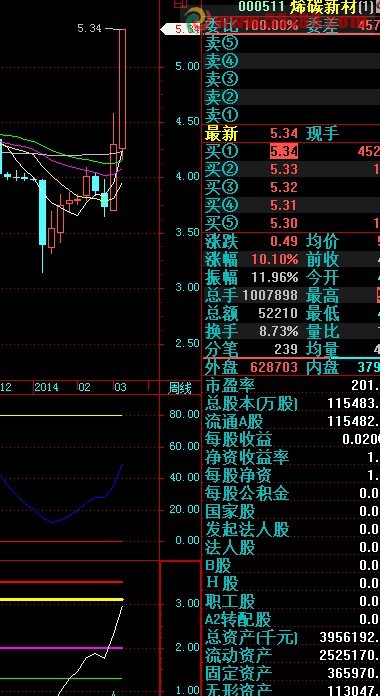The height and width of the screenshot is (696, 380).
Task: Click the 国家股 row
Action: [x=291, y=511]
